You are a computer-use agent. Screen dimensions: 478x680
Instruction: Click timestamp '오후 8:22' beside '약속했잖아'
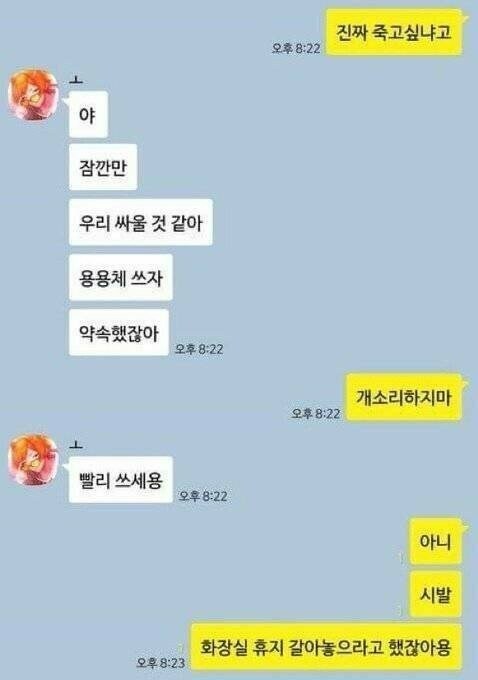[199, 349]
